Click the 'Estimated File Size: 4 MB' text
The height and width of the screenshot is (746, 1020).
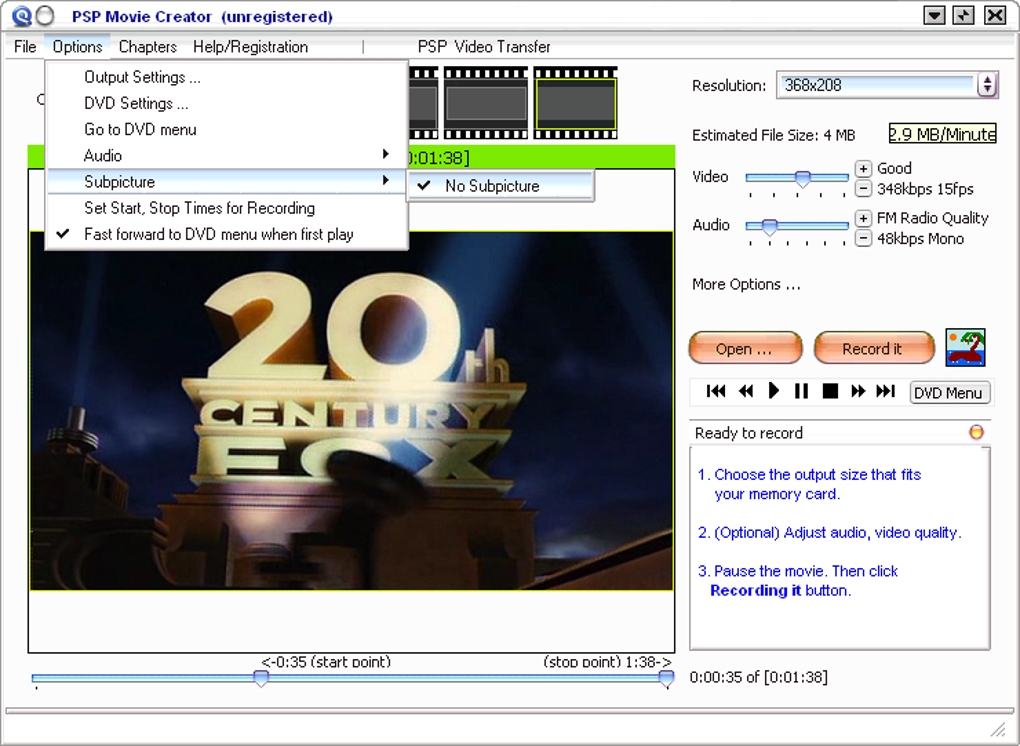click(773, 135)
